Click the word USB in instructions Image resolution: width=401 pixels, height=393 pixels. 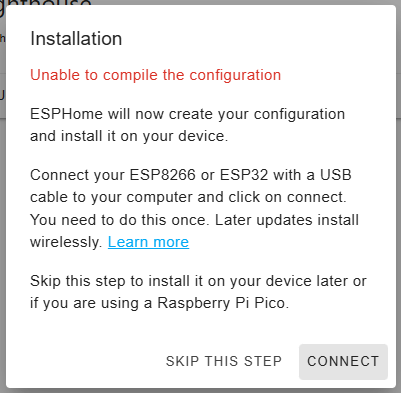click(x=336, y=175)
